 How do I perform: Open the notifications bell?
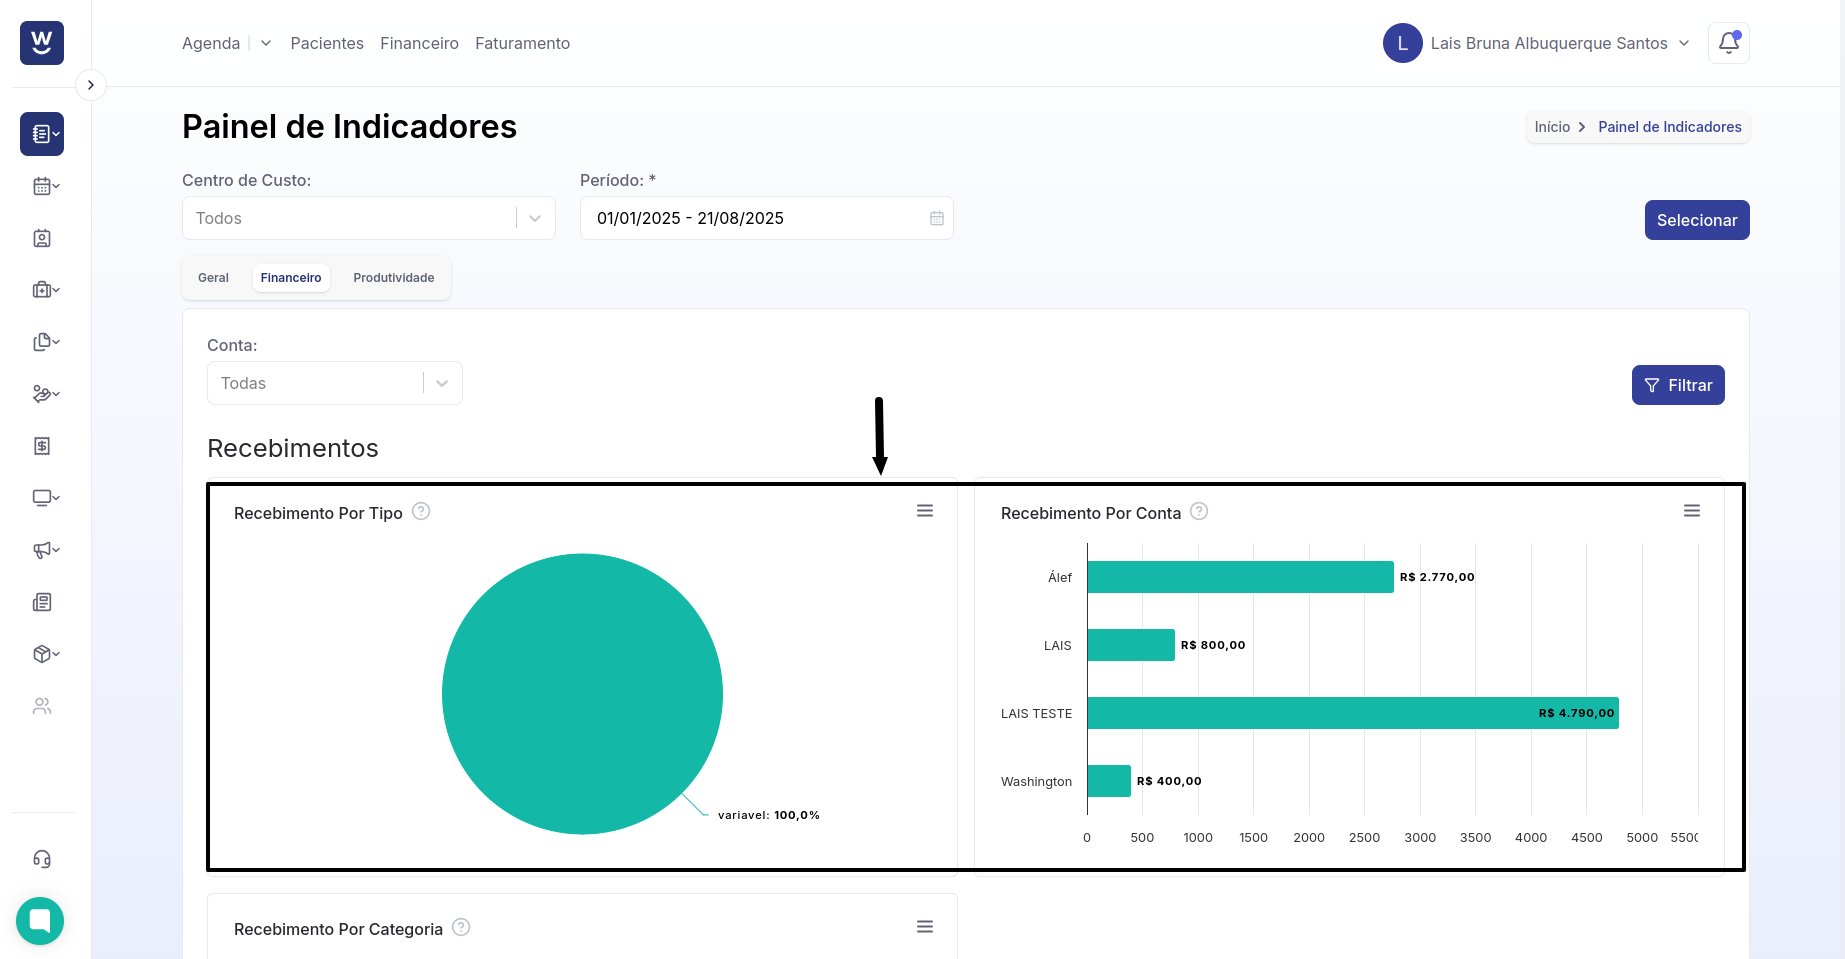click(1729, 43)
